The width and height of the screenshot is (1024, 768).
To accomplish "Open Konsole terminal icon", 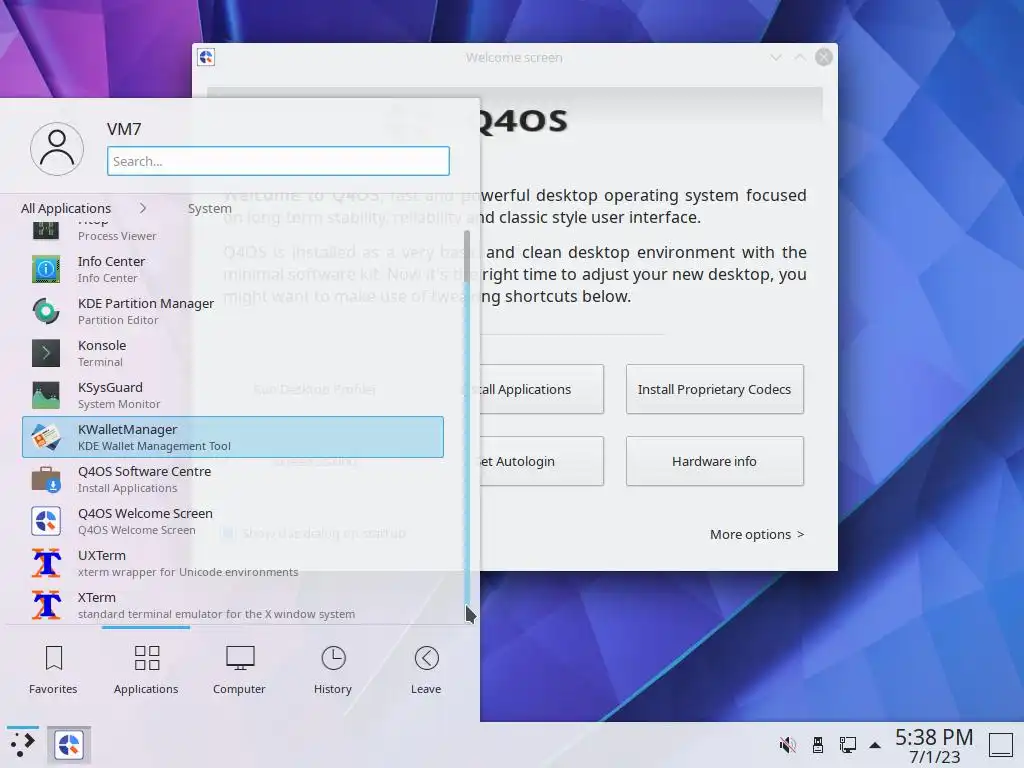I will [46, 353].
